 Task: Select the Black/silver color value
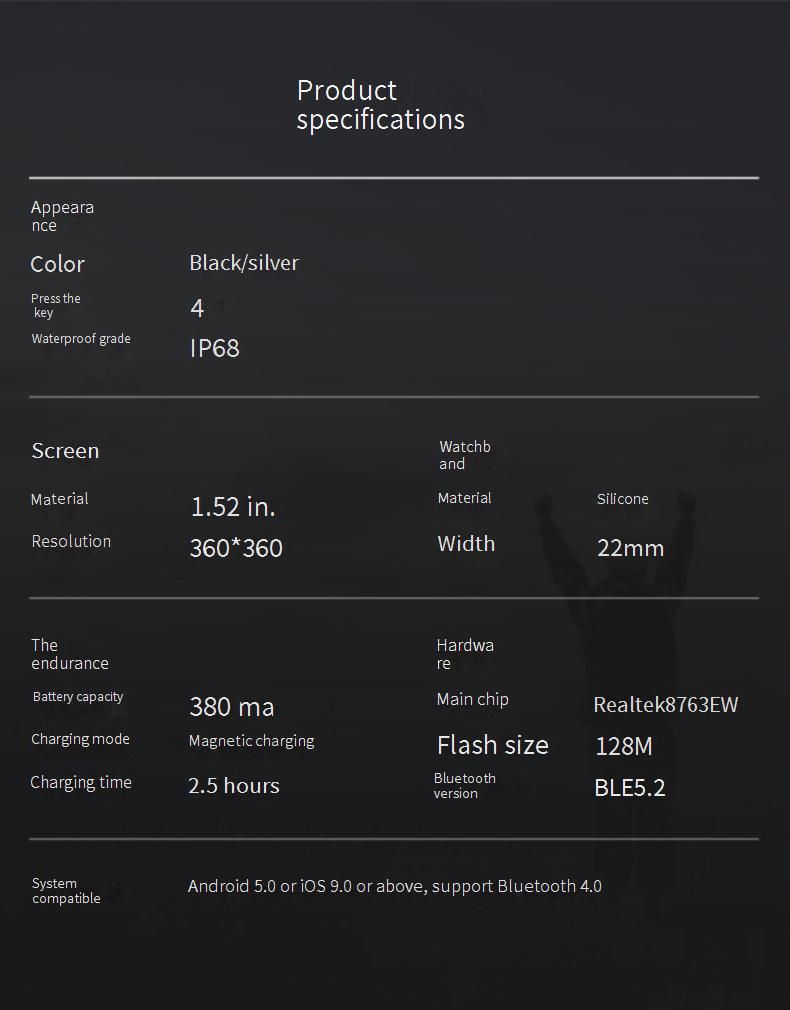coord(244,263)
